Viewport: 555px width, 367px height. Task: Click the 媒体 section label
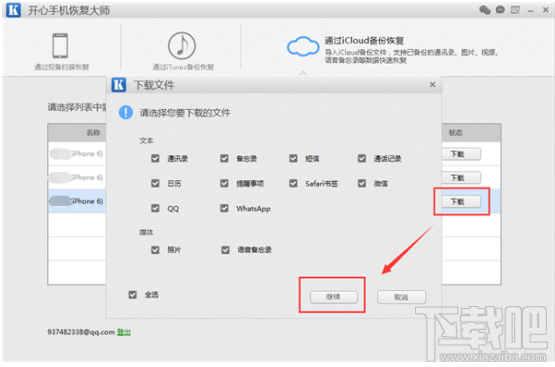click(x=146, y=232)
